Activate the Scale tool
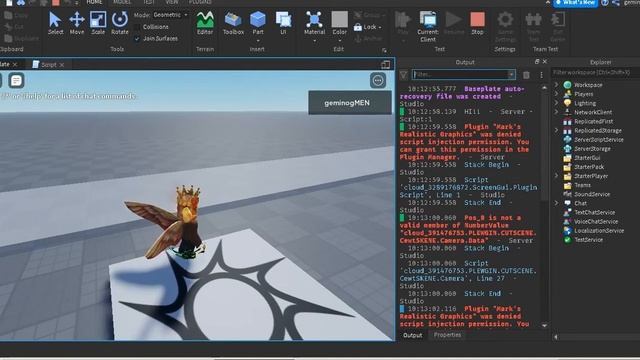The image size is (640, 360). click(98, 23)
